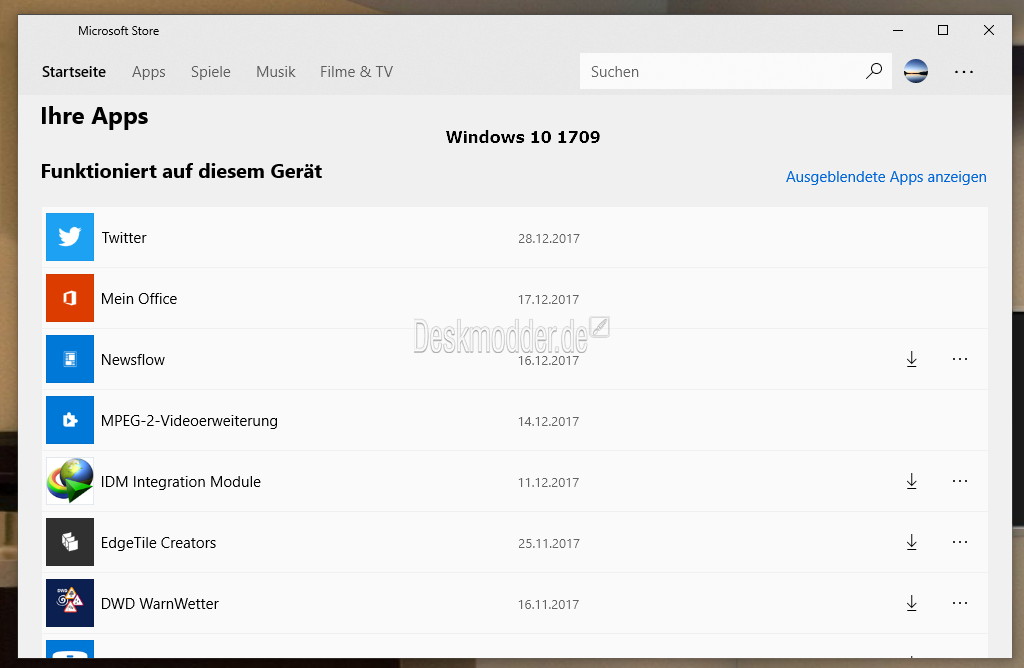
Task: Click the Ausgeblendete Apps anzeigen link
Action: (886, 177)
